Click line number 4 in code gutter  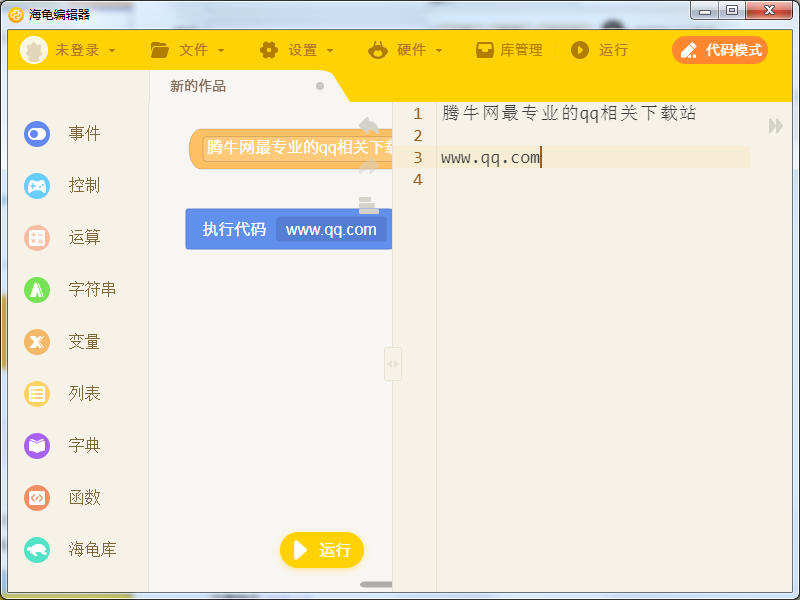tap(418, 180)
